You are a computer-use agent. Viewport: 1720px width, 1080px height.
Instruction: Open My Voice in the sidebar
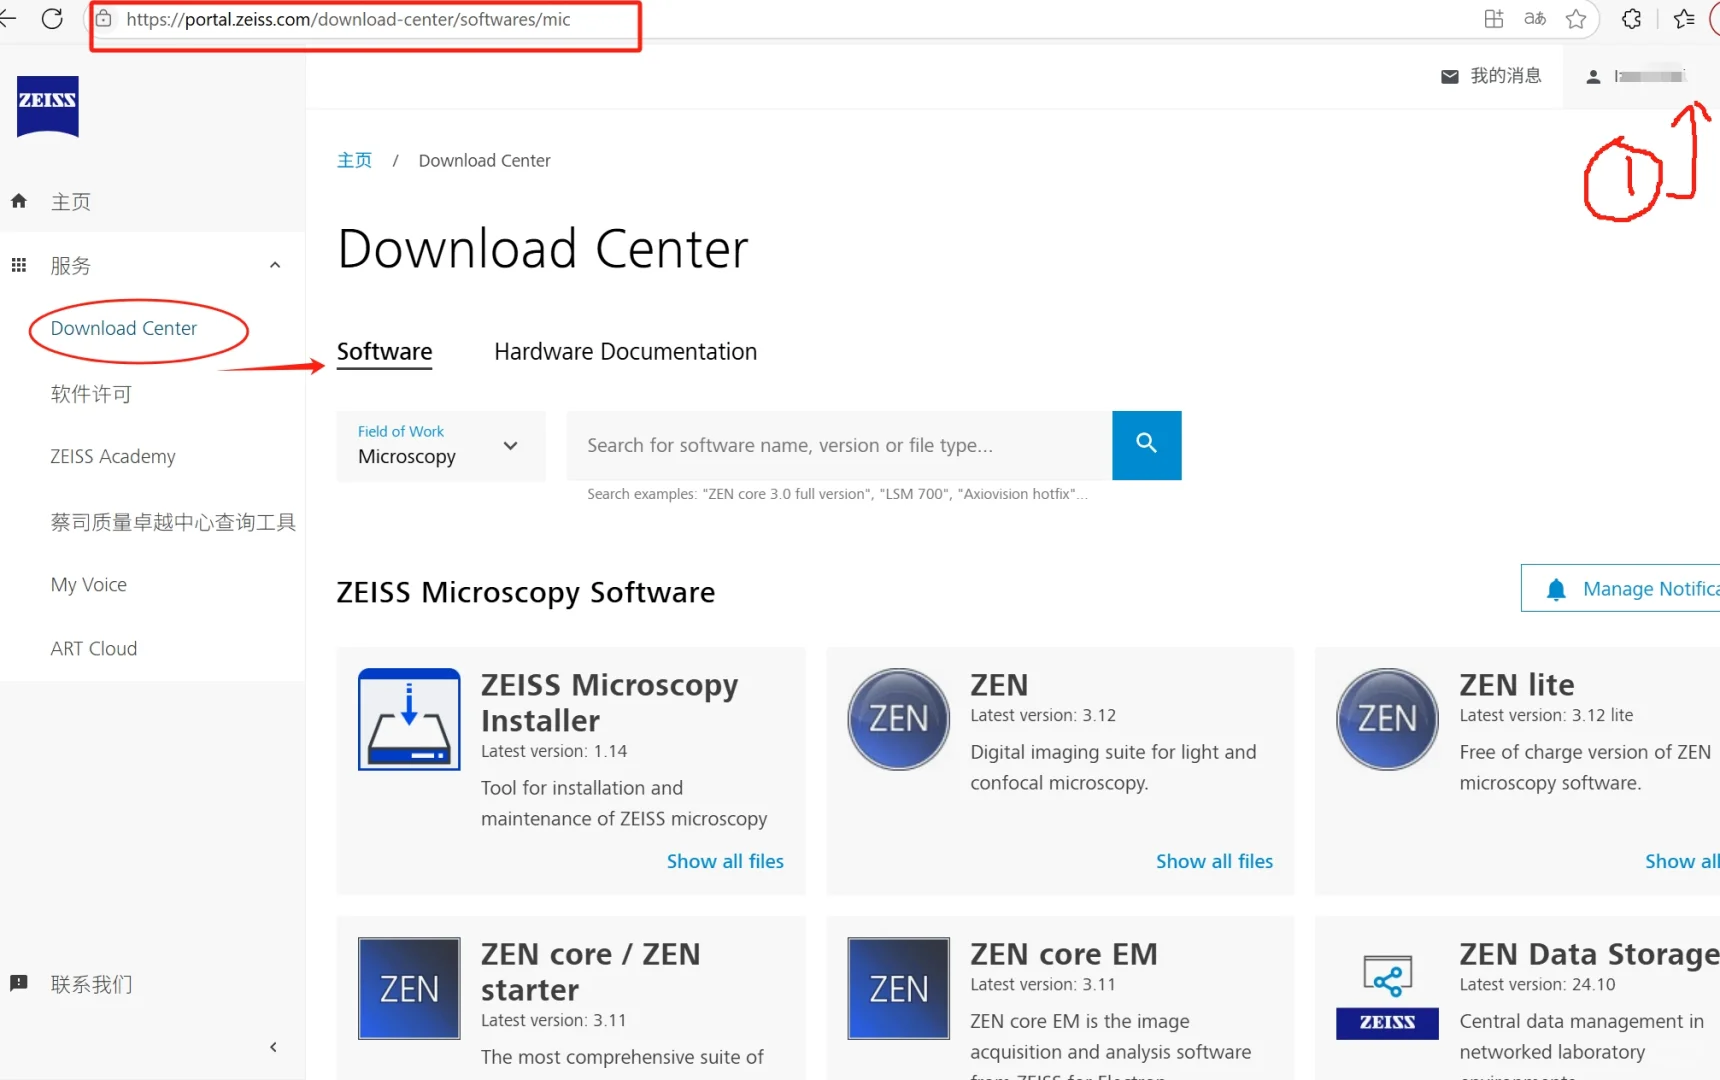tap(89, 584)
